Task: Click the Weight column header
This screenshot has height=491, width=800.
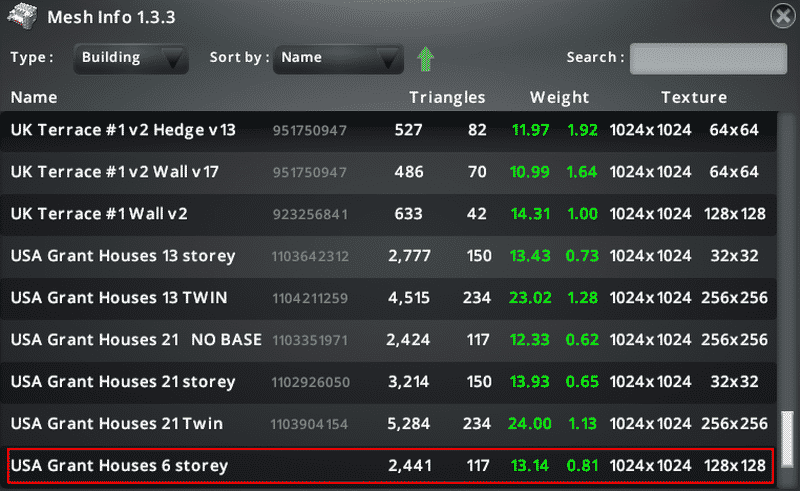Action: point(559,98)
